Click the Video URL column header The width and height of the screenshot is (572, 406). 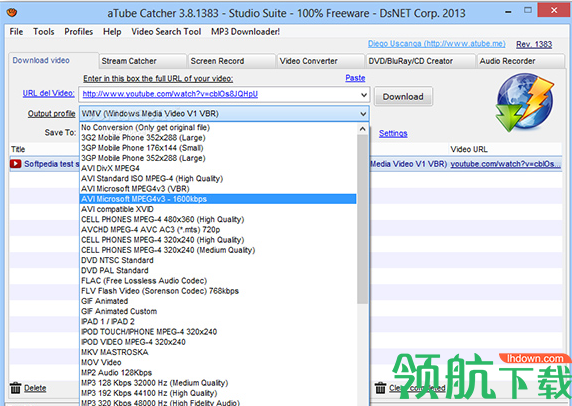point(505,149)
